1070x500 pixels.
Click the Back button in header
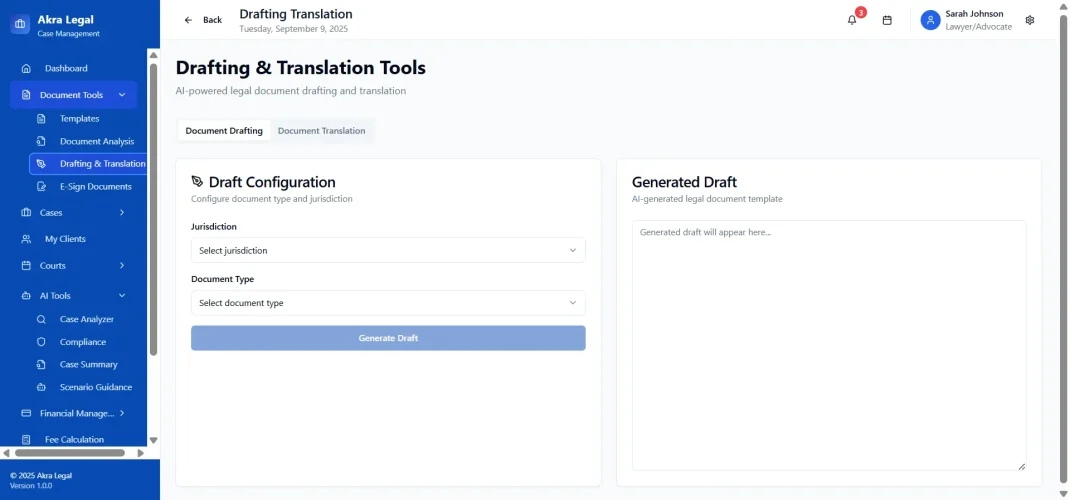click(203, 20)
